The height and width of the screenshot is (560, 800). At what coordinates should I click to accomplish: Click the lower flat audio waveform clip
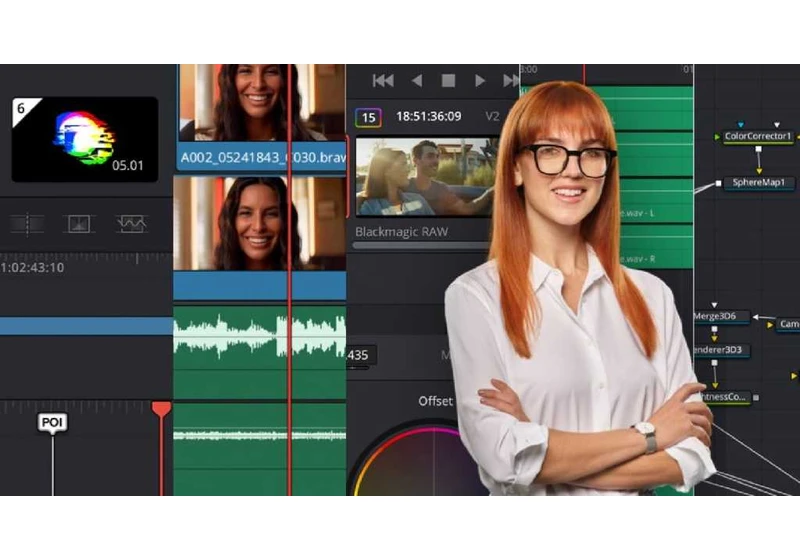[260, 435]
